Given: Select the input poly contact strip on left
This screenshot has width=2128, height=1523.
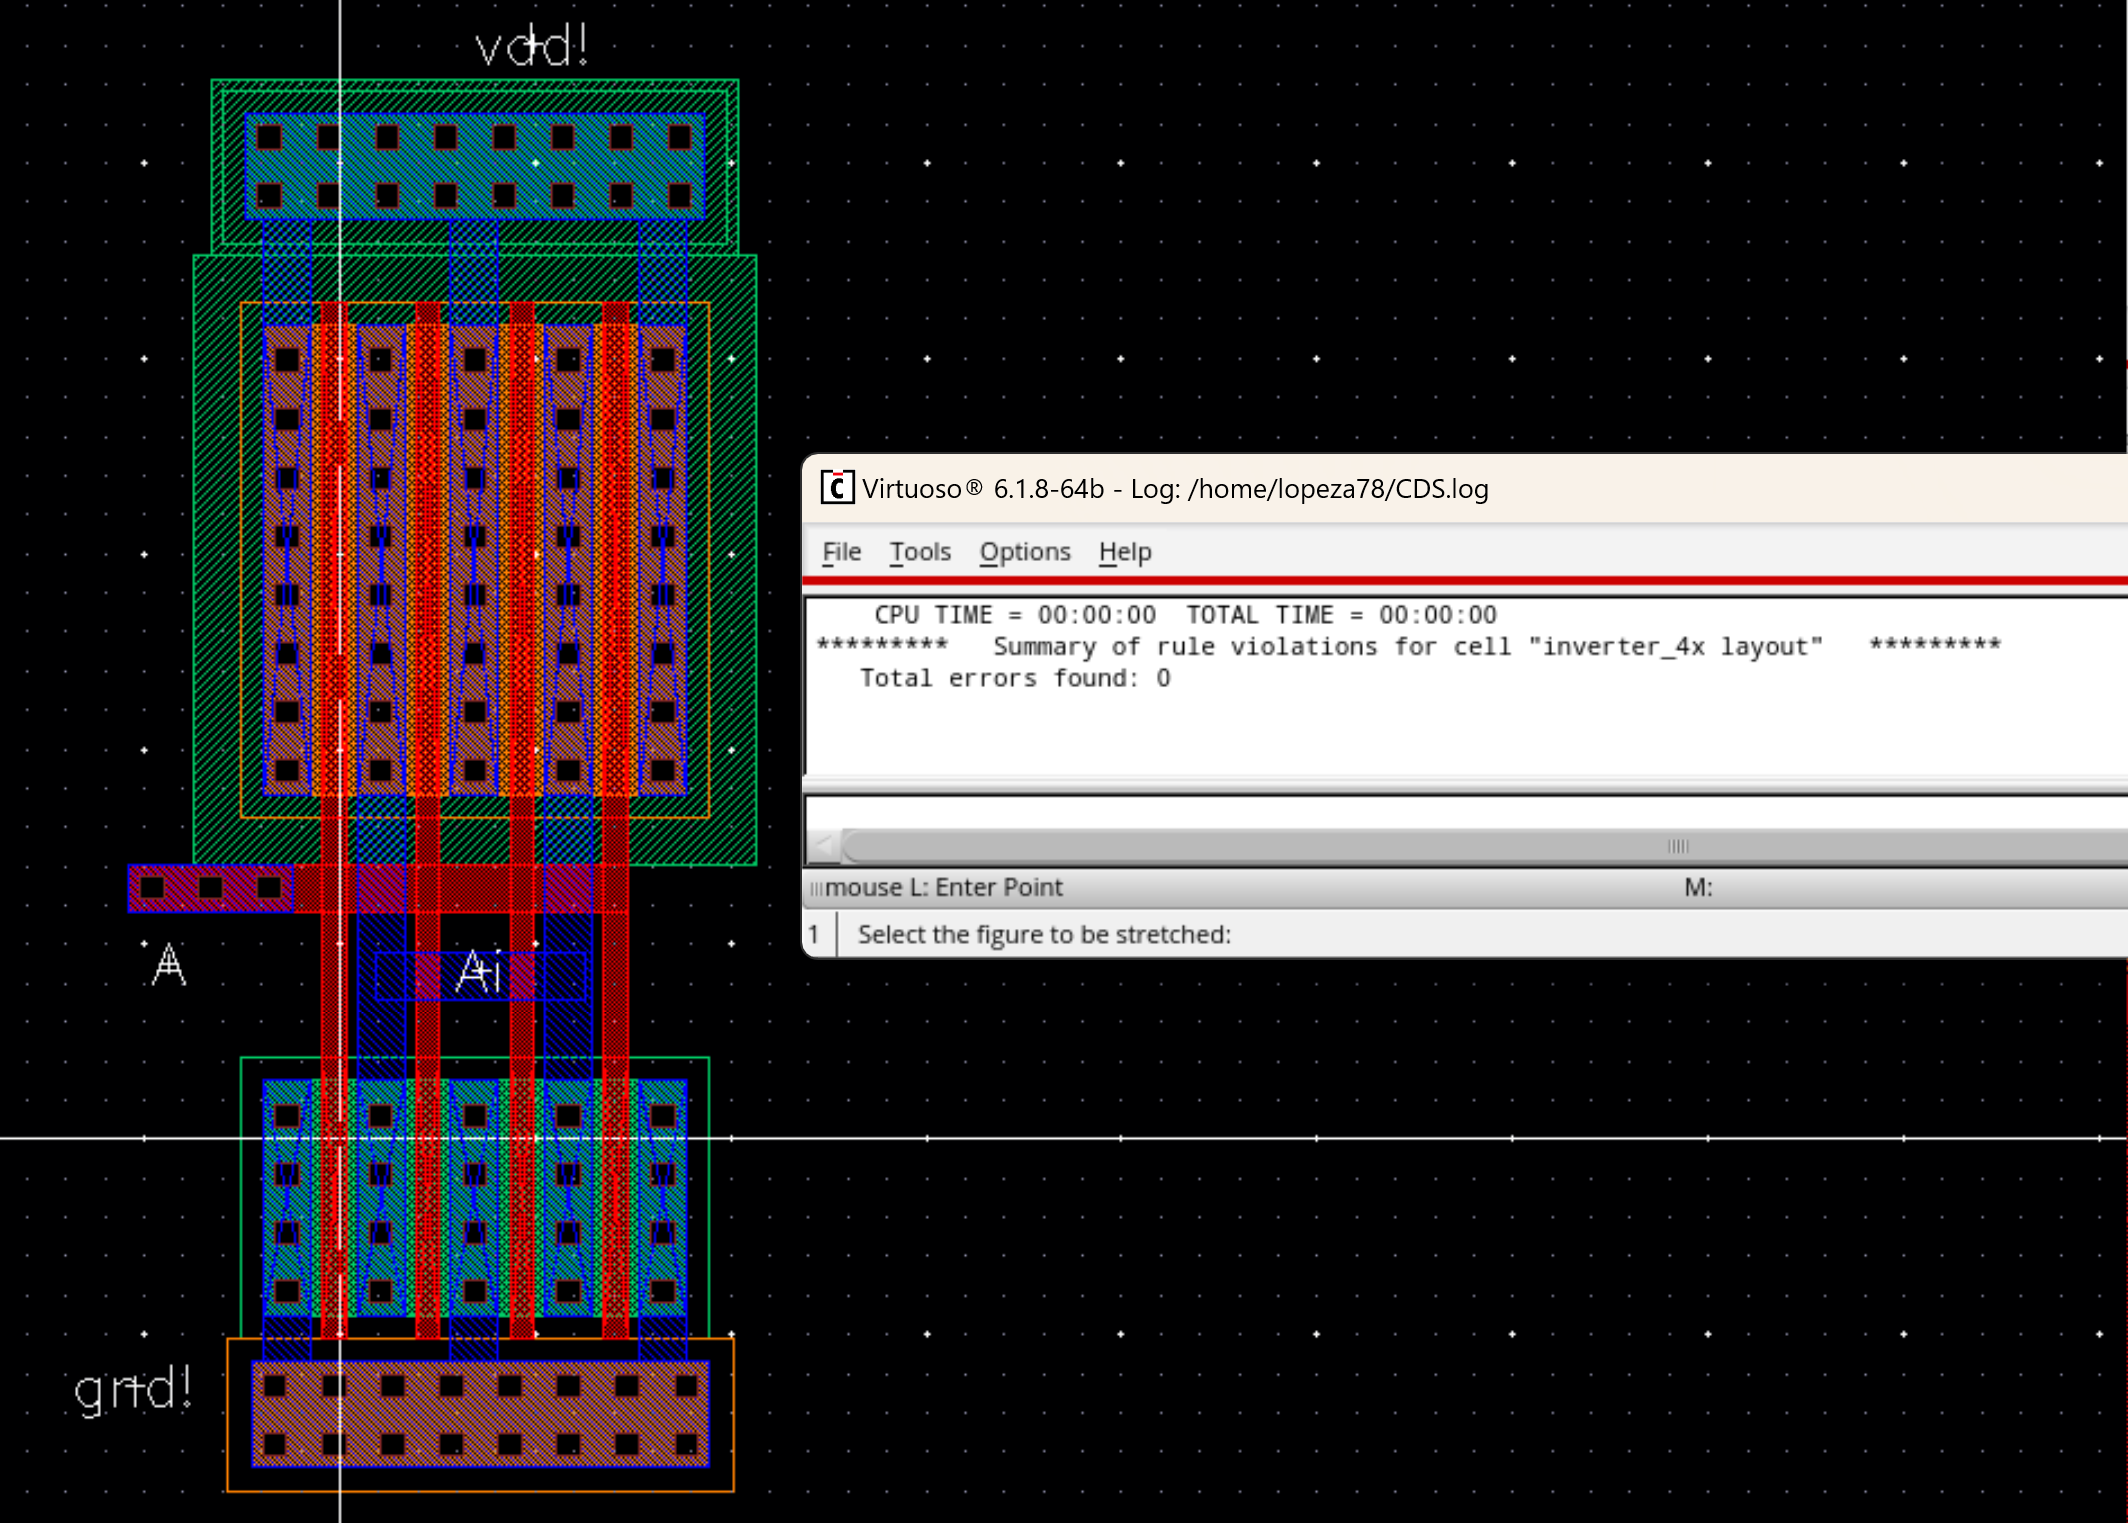Looking at the screenshot, I should pyautogui.click(x=210, y=888).
